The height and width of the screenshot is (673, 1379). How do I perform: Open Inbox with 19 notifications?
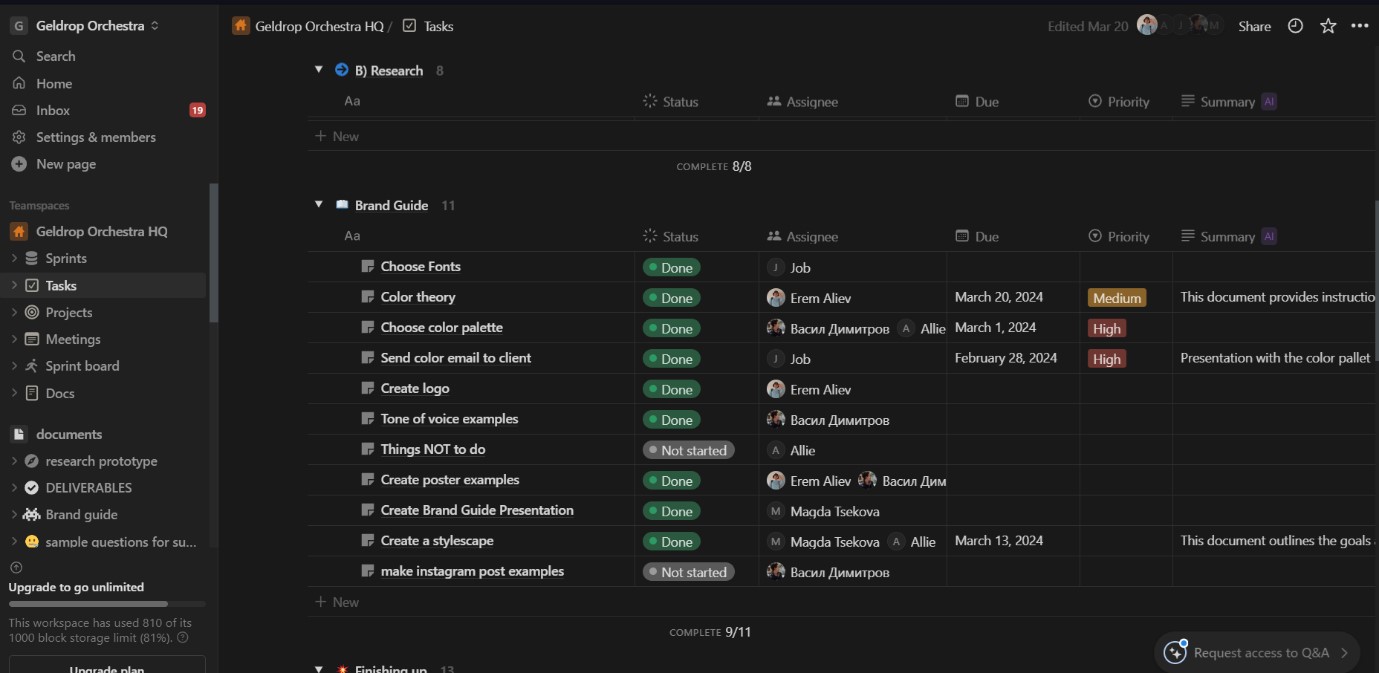53,111
